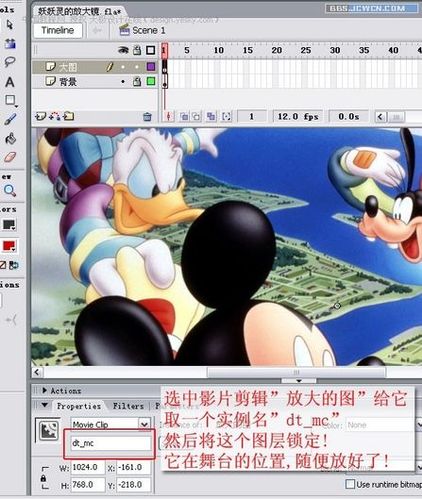422x499 pixels.
Task: Click the movie clip symbol icon
Action: (x=49, y=430)
